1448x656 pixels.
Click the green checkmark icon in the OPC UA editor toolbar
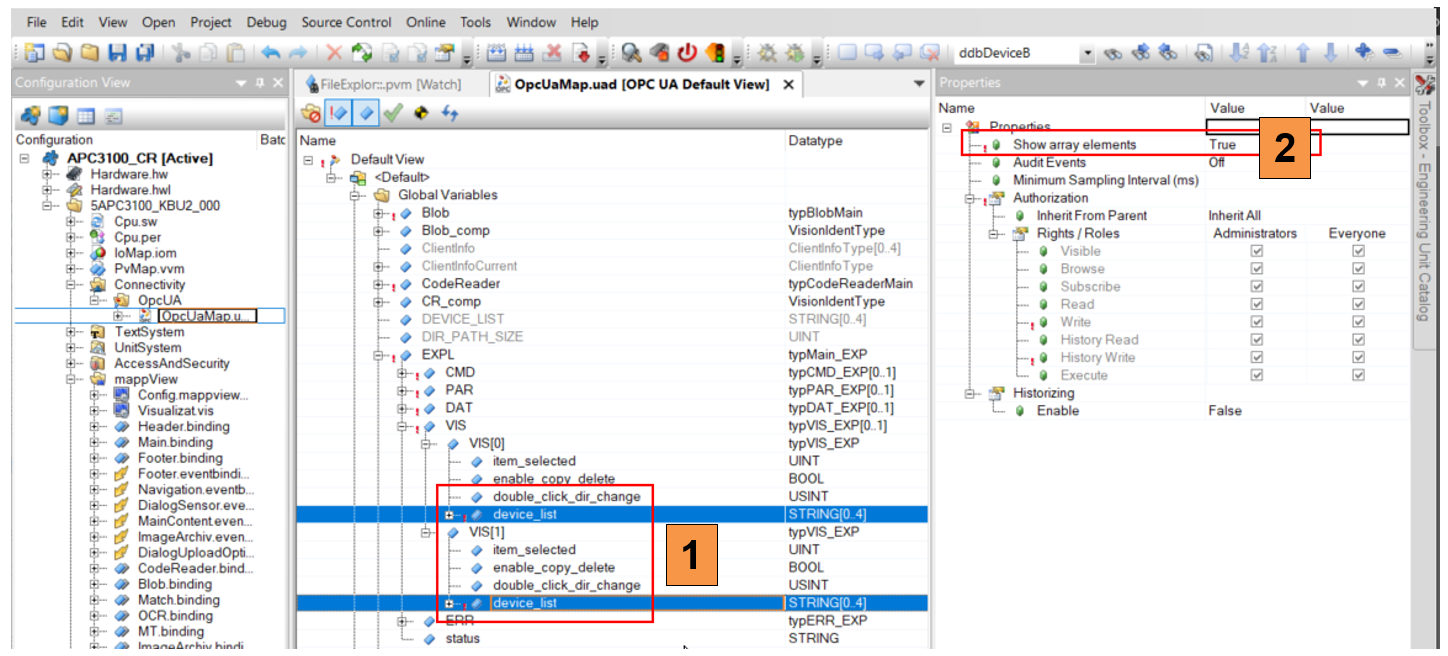pyautogui.click(x=393, y=114)
